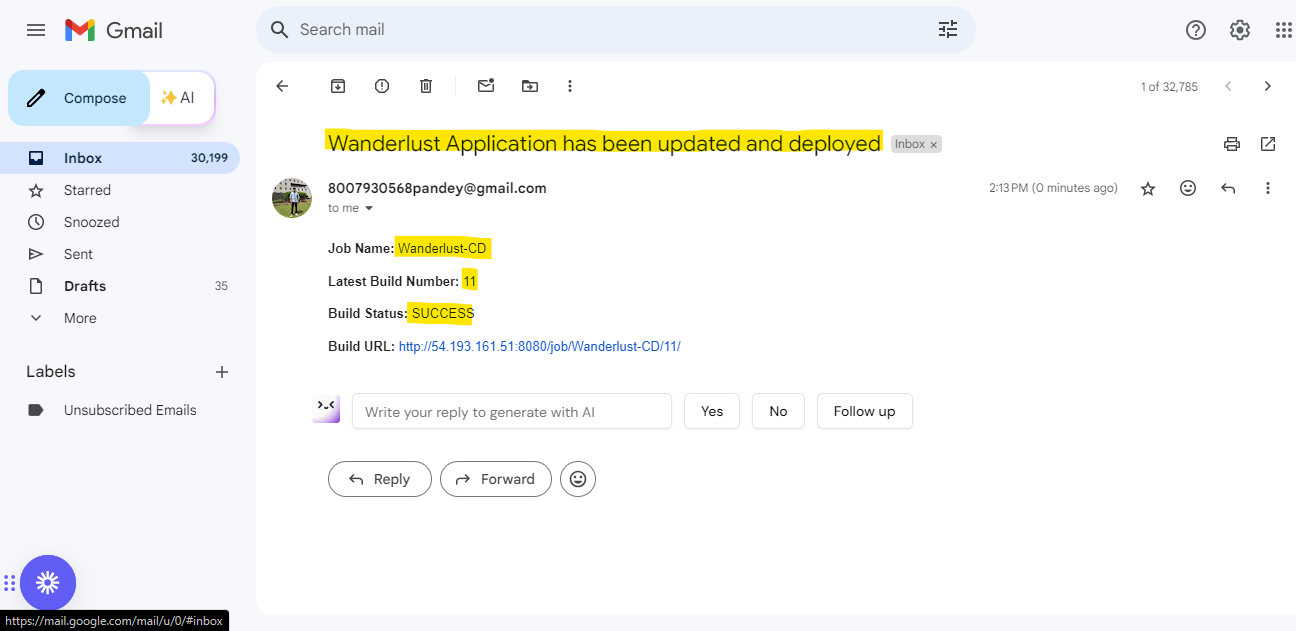The width and height of the screenshot is (1296, 631).
Task: Open the Starred folder
Action: [120, 190]
